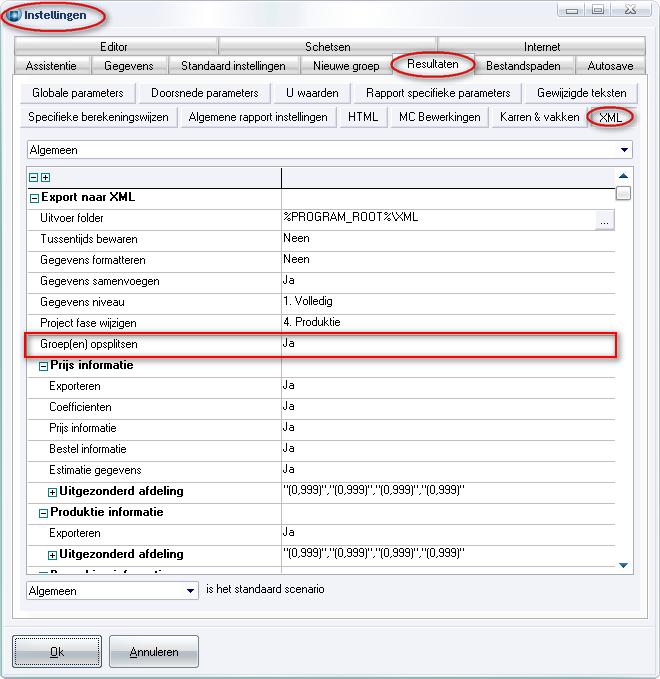Select the Estimatie gegevens row
Image resolution: width=660 pixels, height=679 pixels.
tap(321, 472)
